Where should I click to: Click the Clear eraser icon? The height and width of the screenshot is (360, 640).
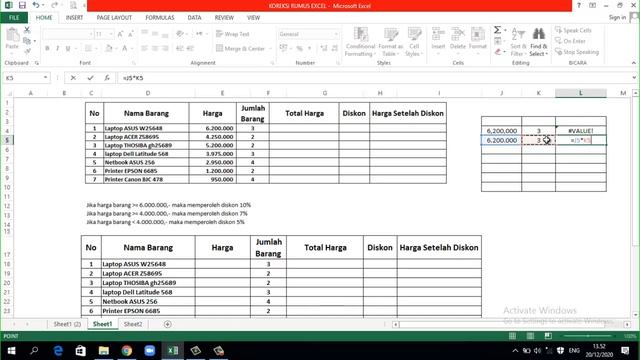[x=498, y=52]
